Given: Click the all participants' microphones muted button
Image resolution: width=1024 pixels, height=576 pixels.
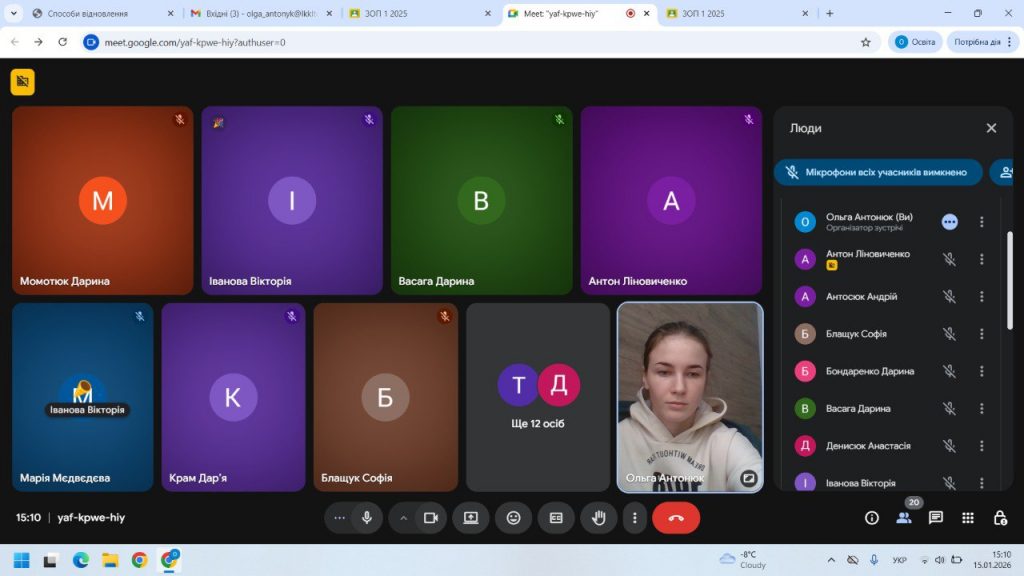Looking at the screenshot, I should pos(878,172).
